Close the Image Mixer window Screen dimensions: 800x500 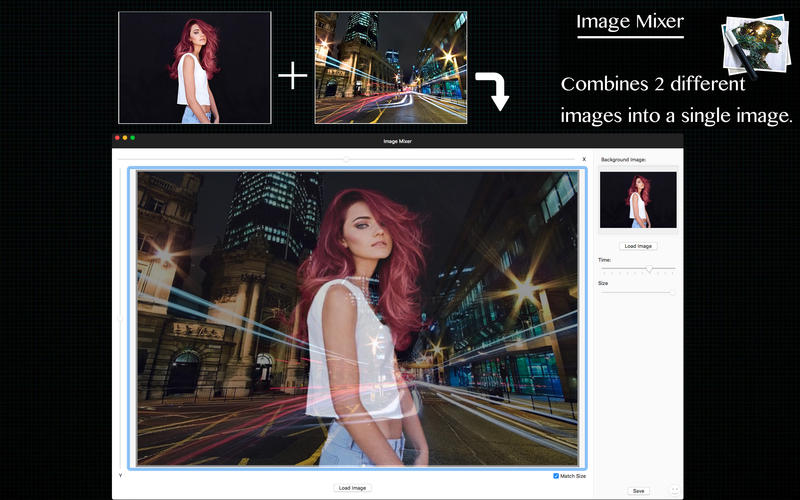tap(117, 137)
